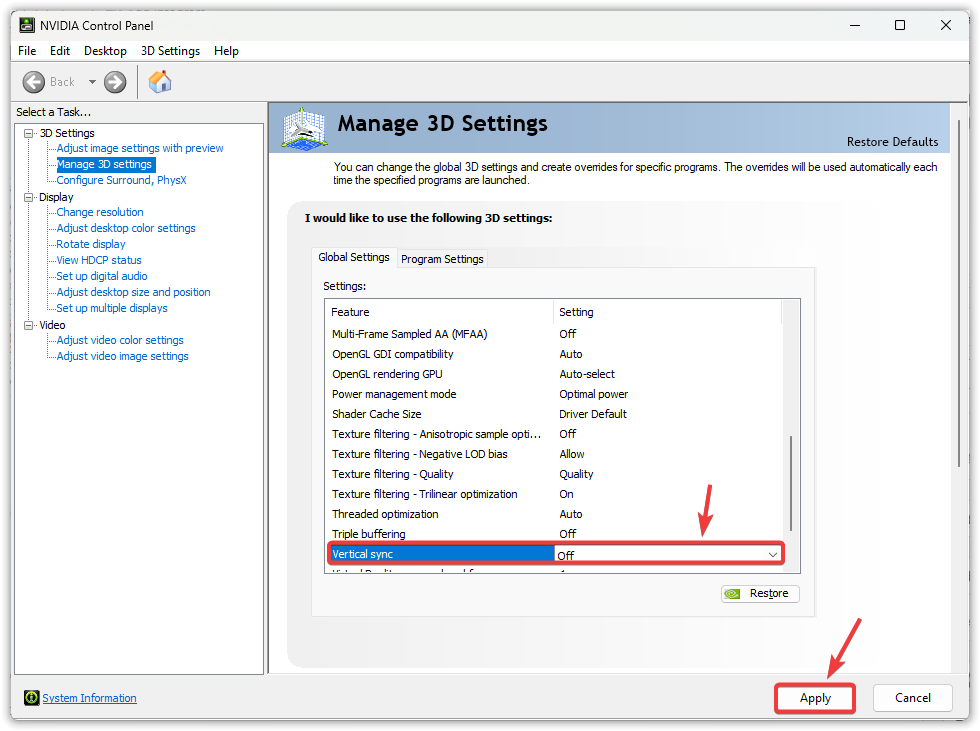The width and height of the screenshot is (980, 731).
Task: Click the Back arrow icon
Action: [x=34, y=82]
